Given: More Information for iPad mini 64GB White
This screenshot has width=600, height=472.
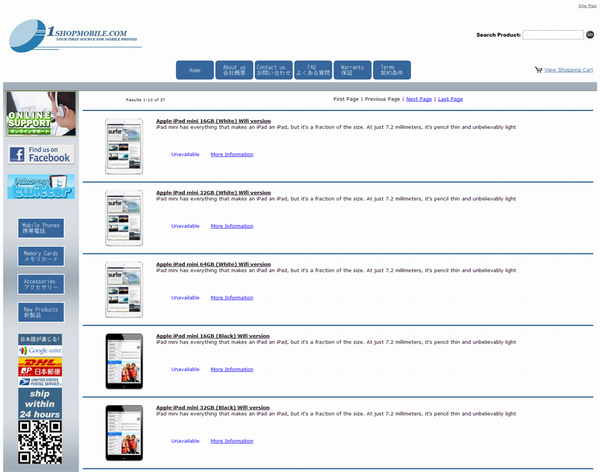Looking at the screenshot, I should point(232,297).
